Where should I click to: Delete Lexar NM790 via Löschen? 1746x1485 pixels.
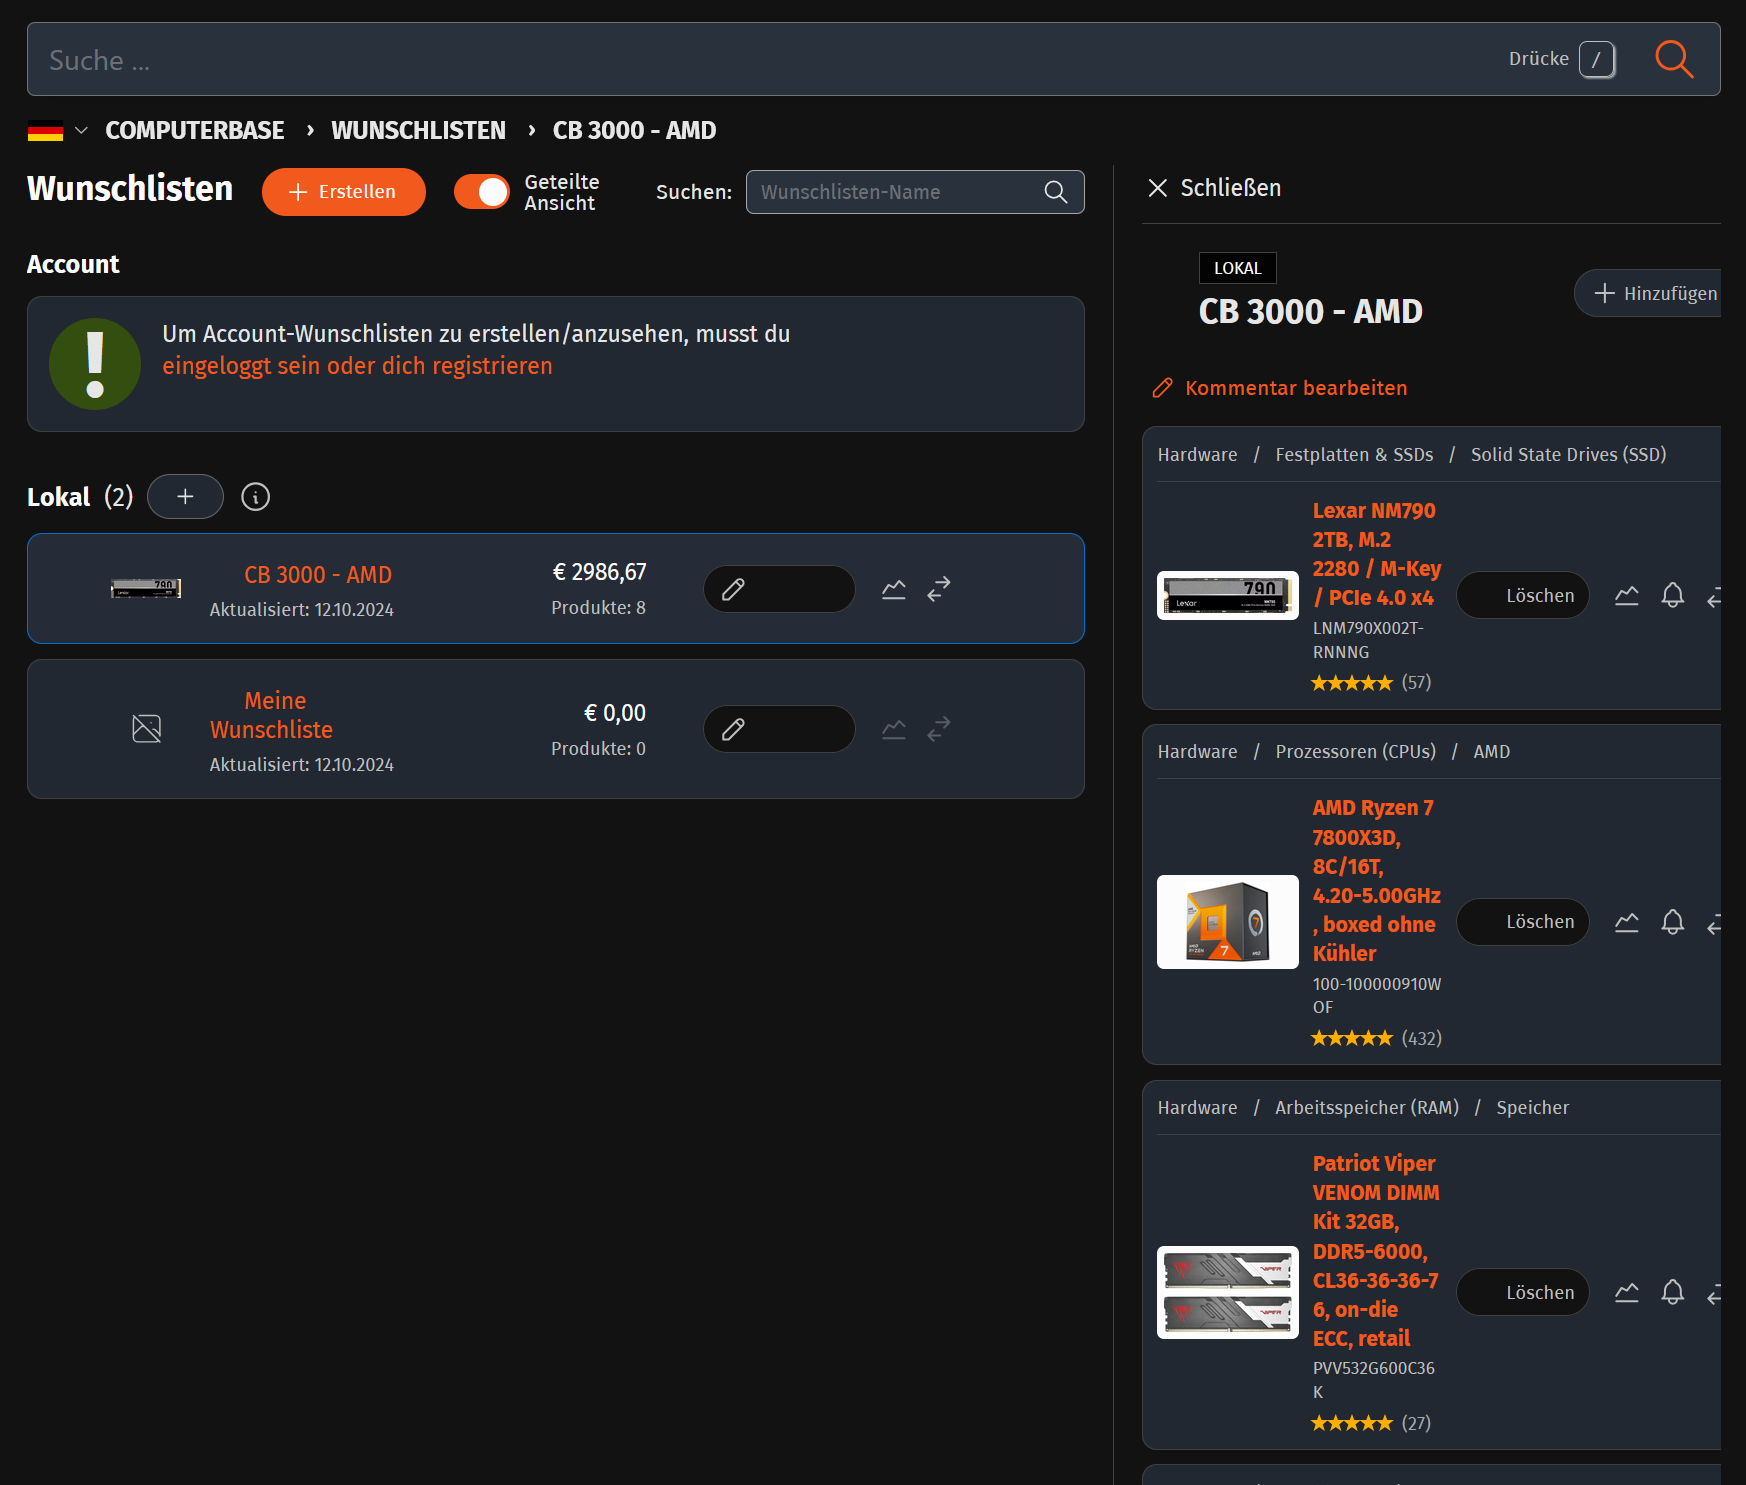point(1523,596)
